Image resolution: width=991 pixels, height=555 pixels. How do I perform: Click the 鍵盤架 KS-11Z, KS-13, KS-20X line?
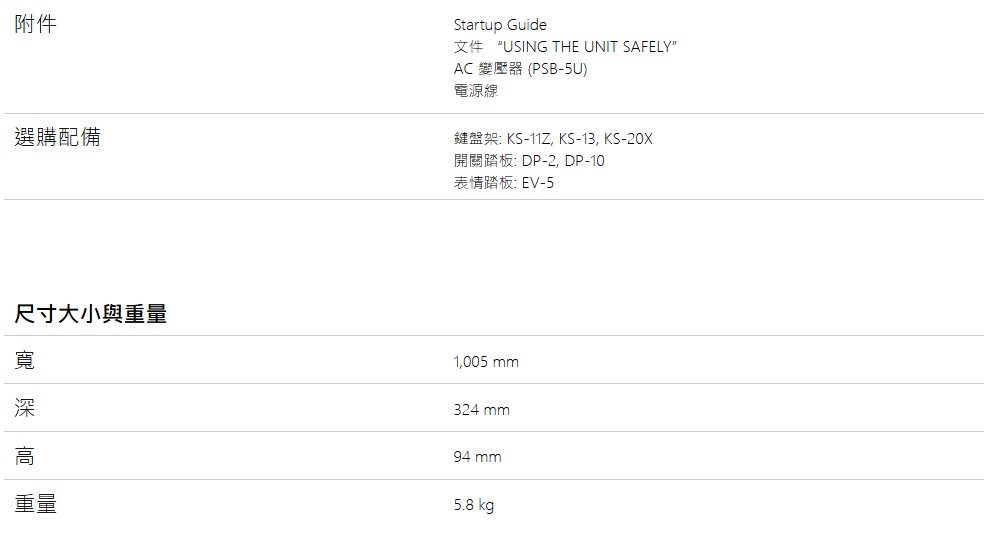[x=553, y=138]
